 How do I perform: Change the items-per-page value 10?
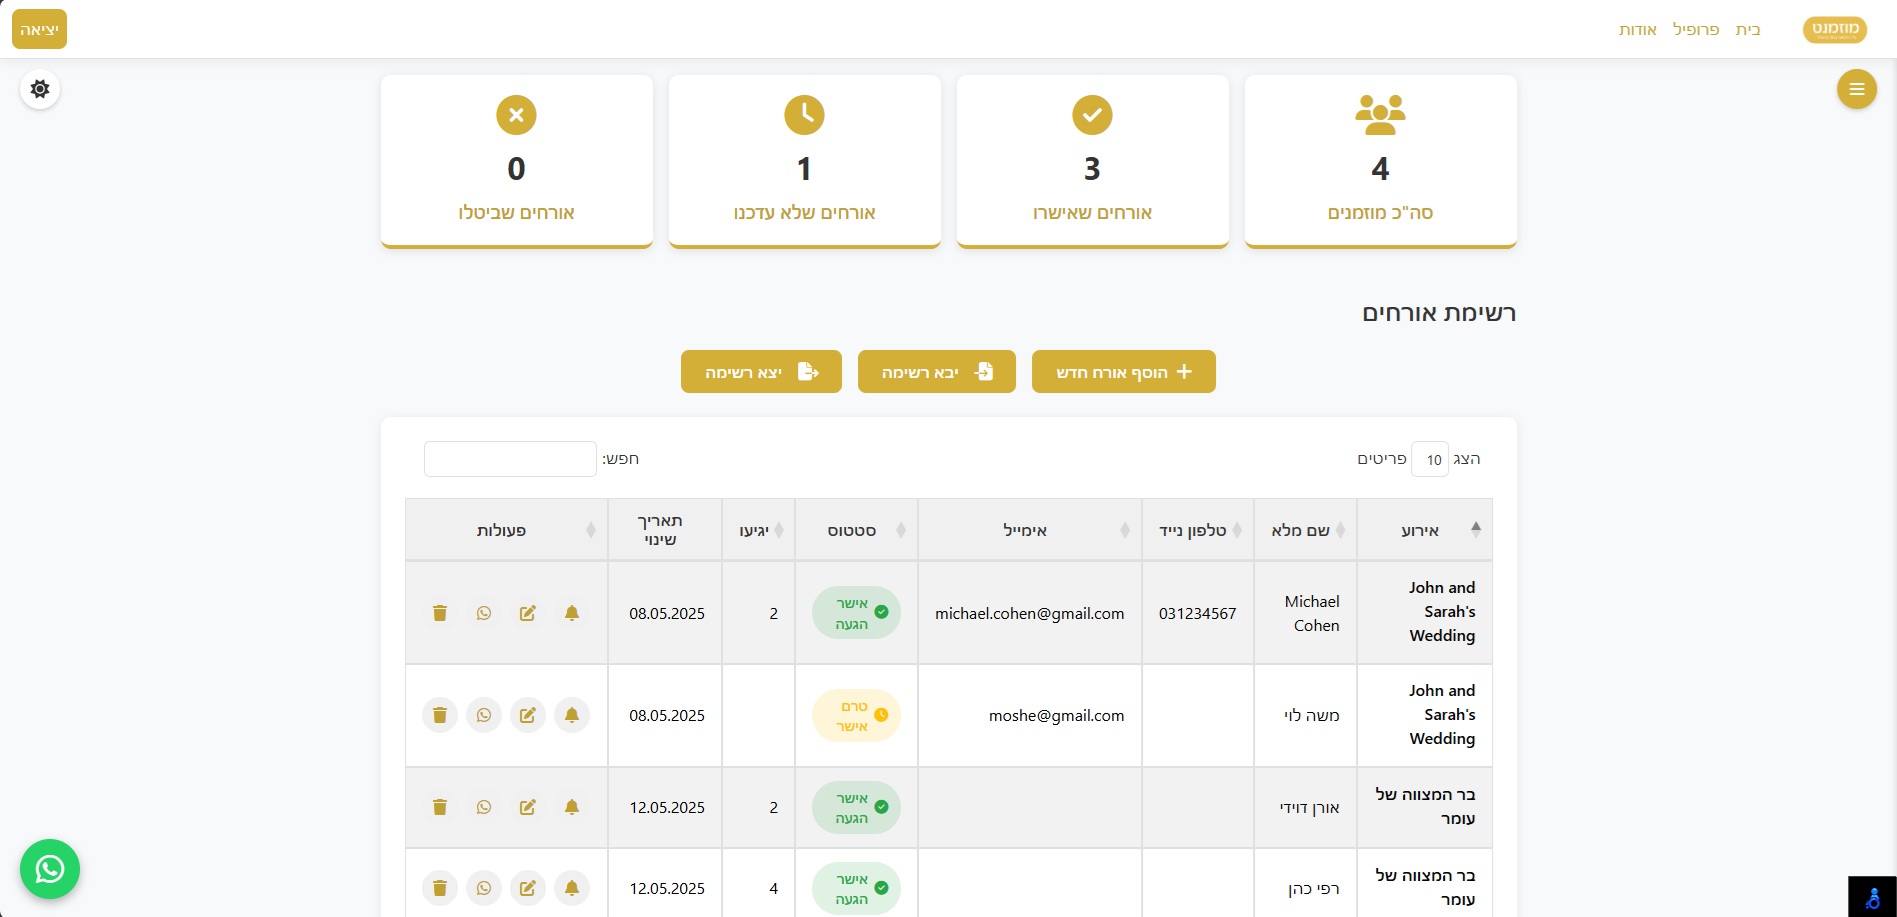pyautogui.click(x=1430, y=459)
